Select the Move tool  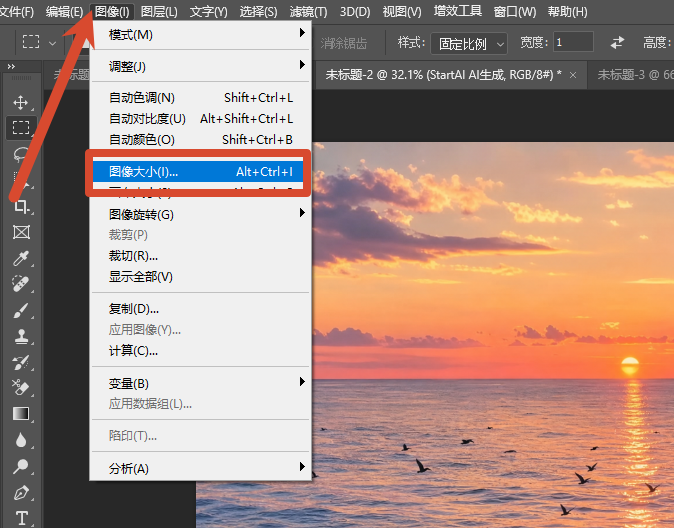pyautogui.click(x=21, y=102)
